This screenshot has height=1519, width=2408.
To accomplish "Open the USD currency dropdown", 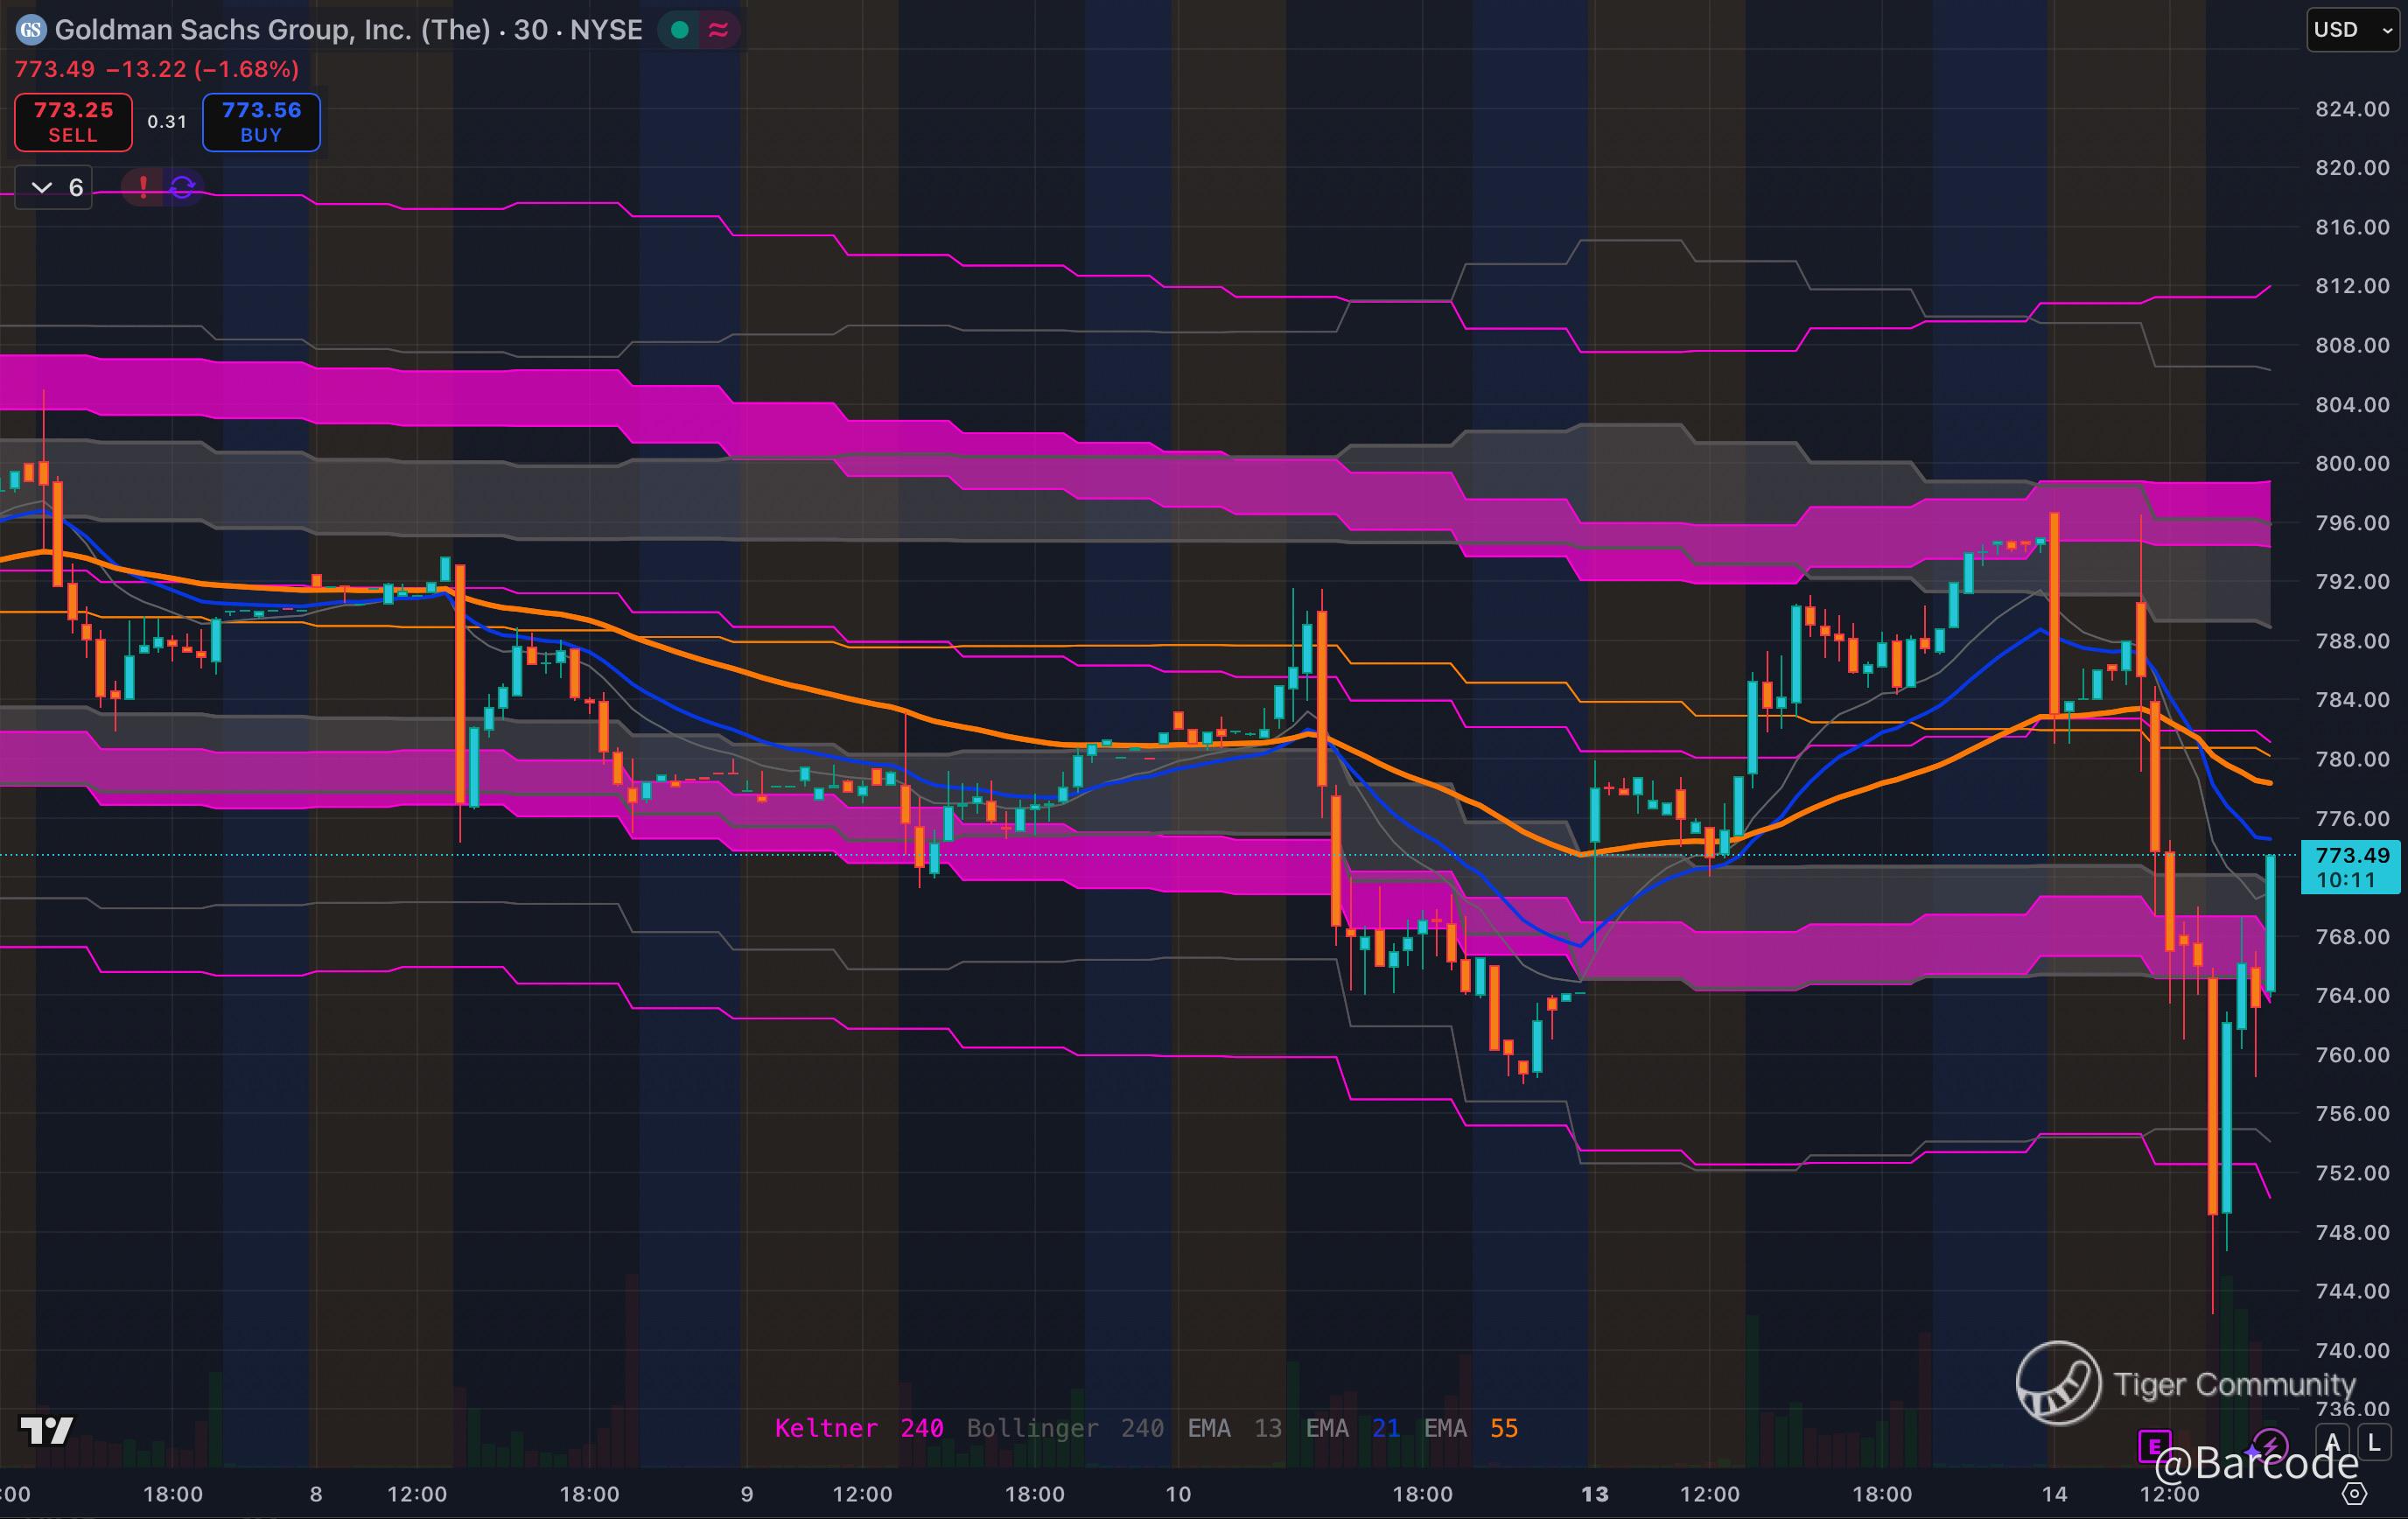I will (x=2351, y=30).
